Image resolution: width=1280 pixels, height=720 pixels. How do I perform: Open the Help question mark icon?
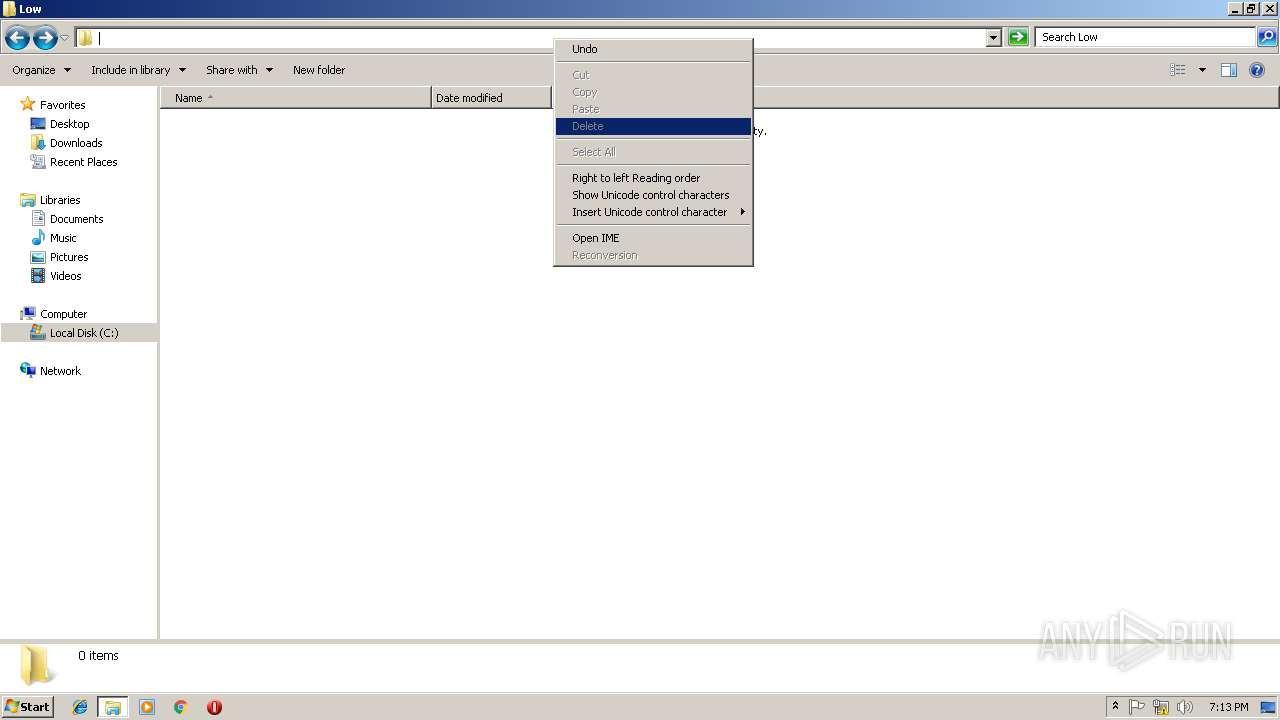pos(1257,70)
